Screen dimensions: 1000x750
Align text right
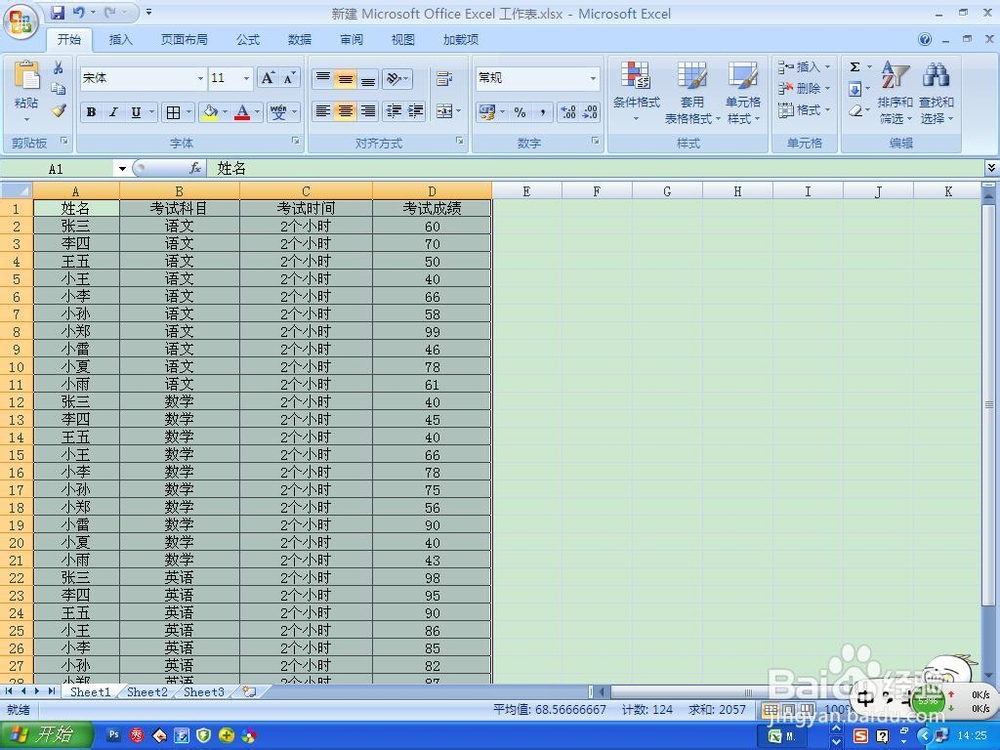click(367, 111)
